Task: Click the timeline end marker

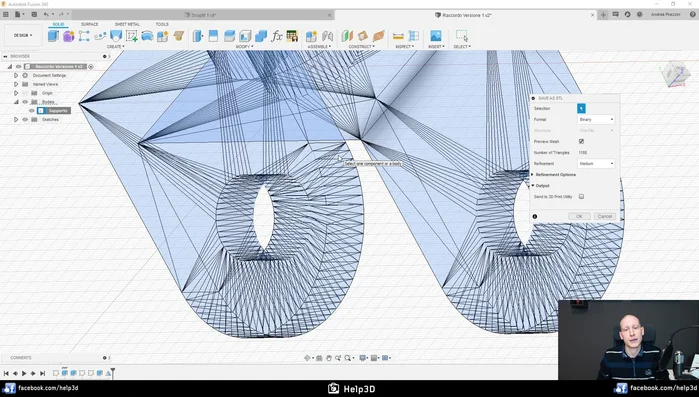Action: [113, 372]
